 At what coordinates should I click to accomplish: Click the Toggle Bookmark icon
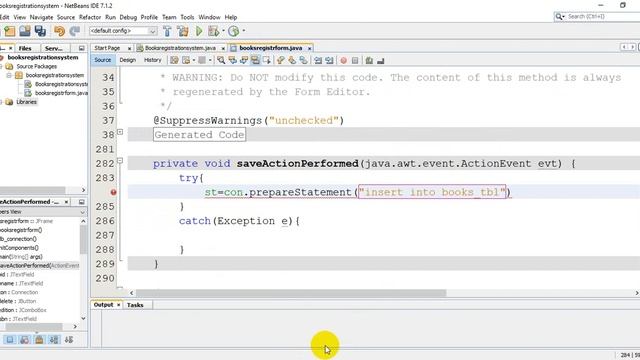tap(303, 60)
